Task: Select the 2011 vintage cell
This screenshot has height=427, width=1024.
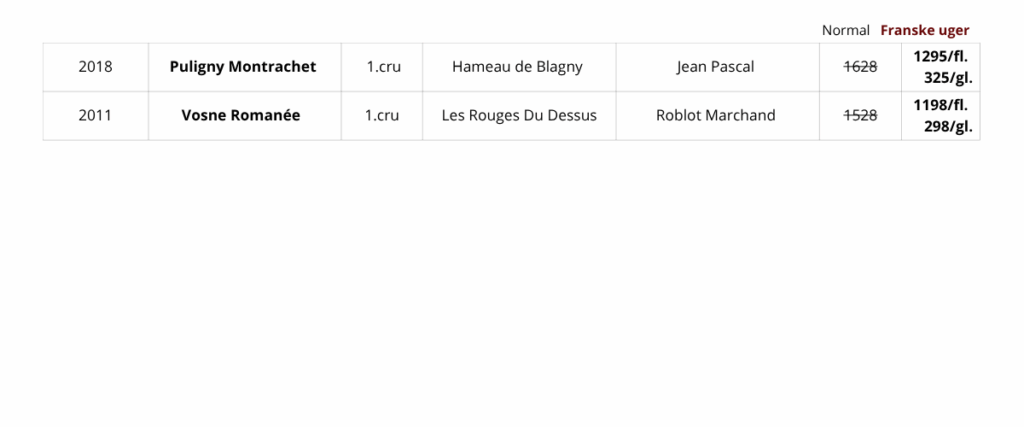Action: pos(95,115)
